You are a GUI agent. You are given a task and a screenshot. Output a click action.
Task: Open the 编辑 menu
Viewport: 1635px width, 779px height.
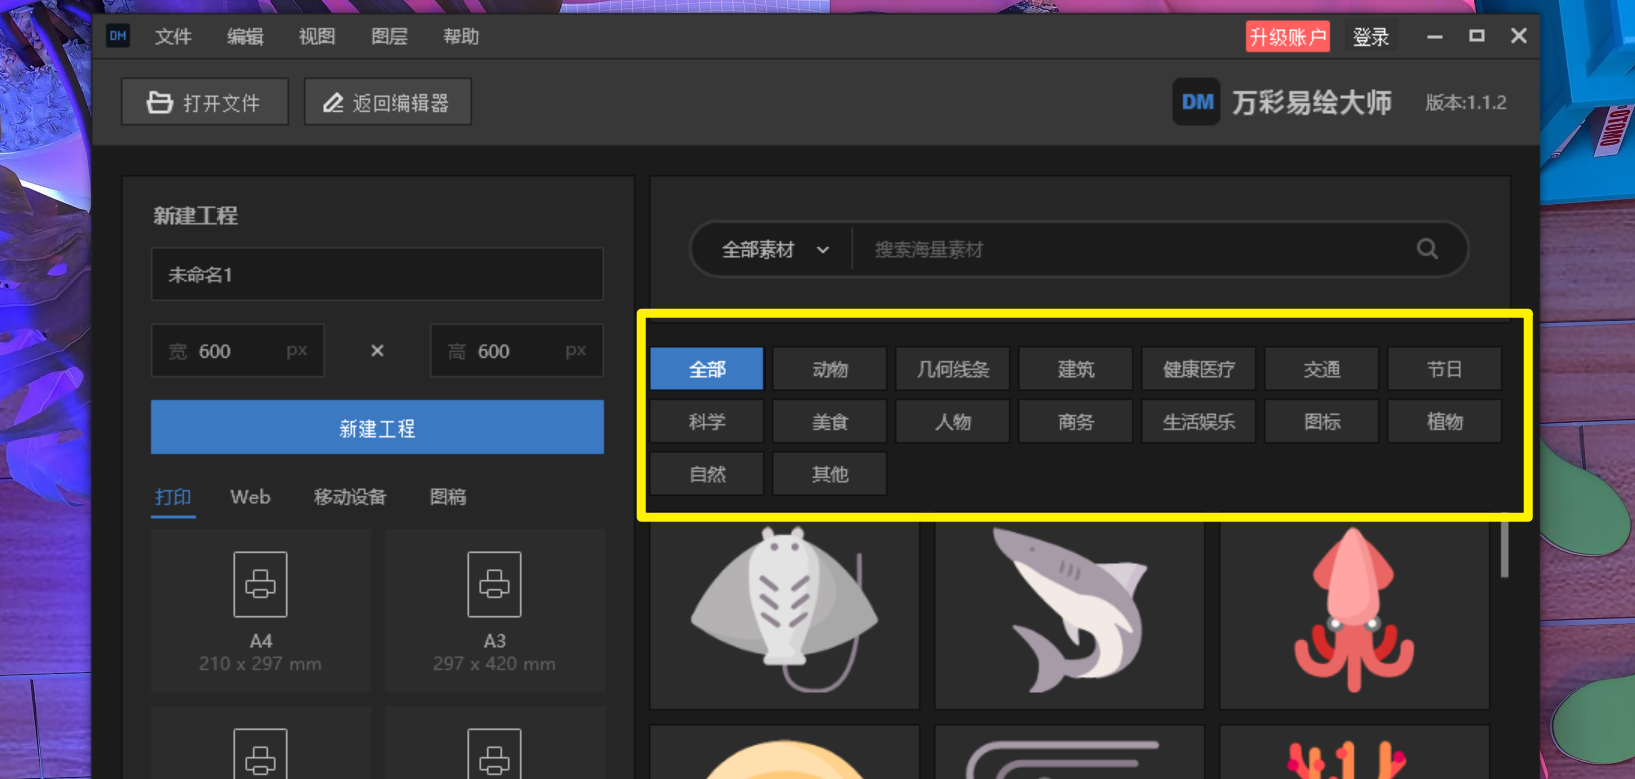pos(245,36)
